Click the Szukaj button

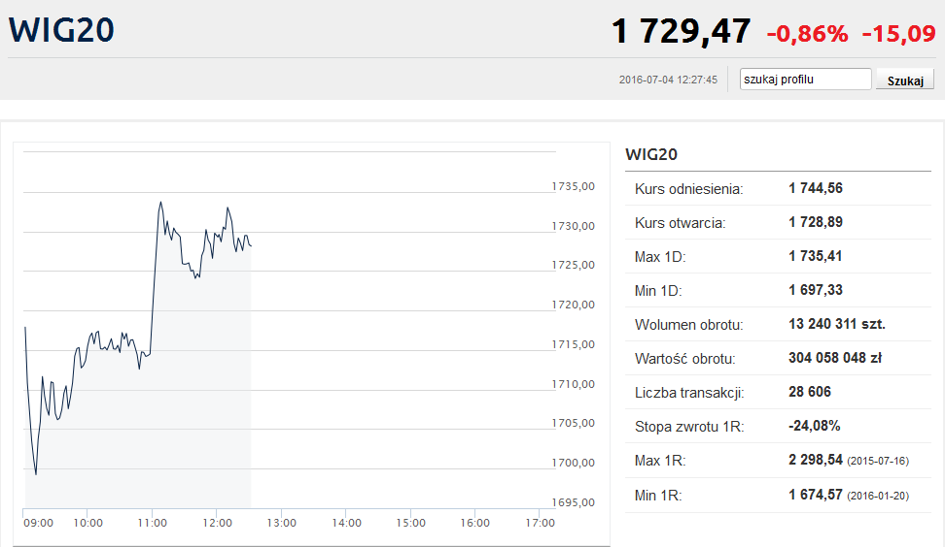coord(905,80)
